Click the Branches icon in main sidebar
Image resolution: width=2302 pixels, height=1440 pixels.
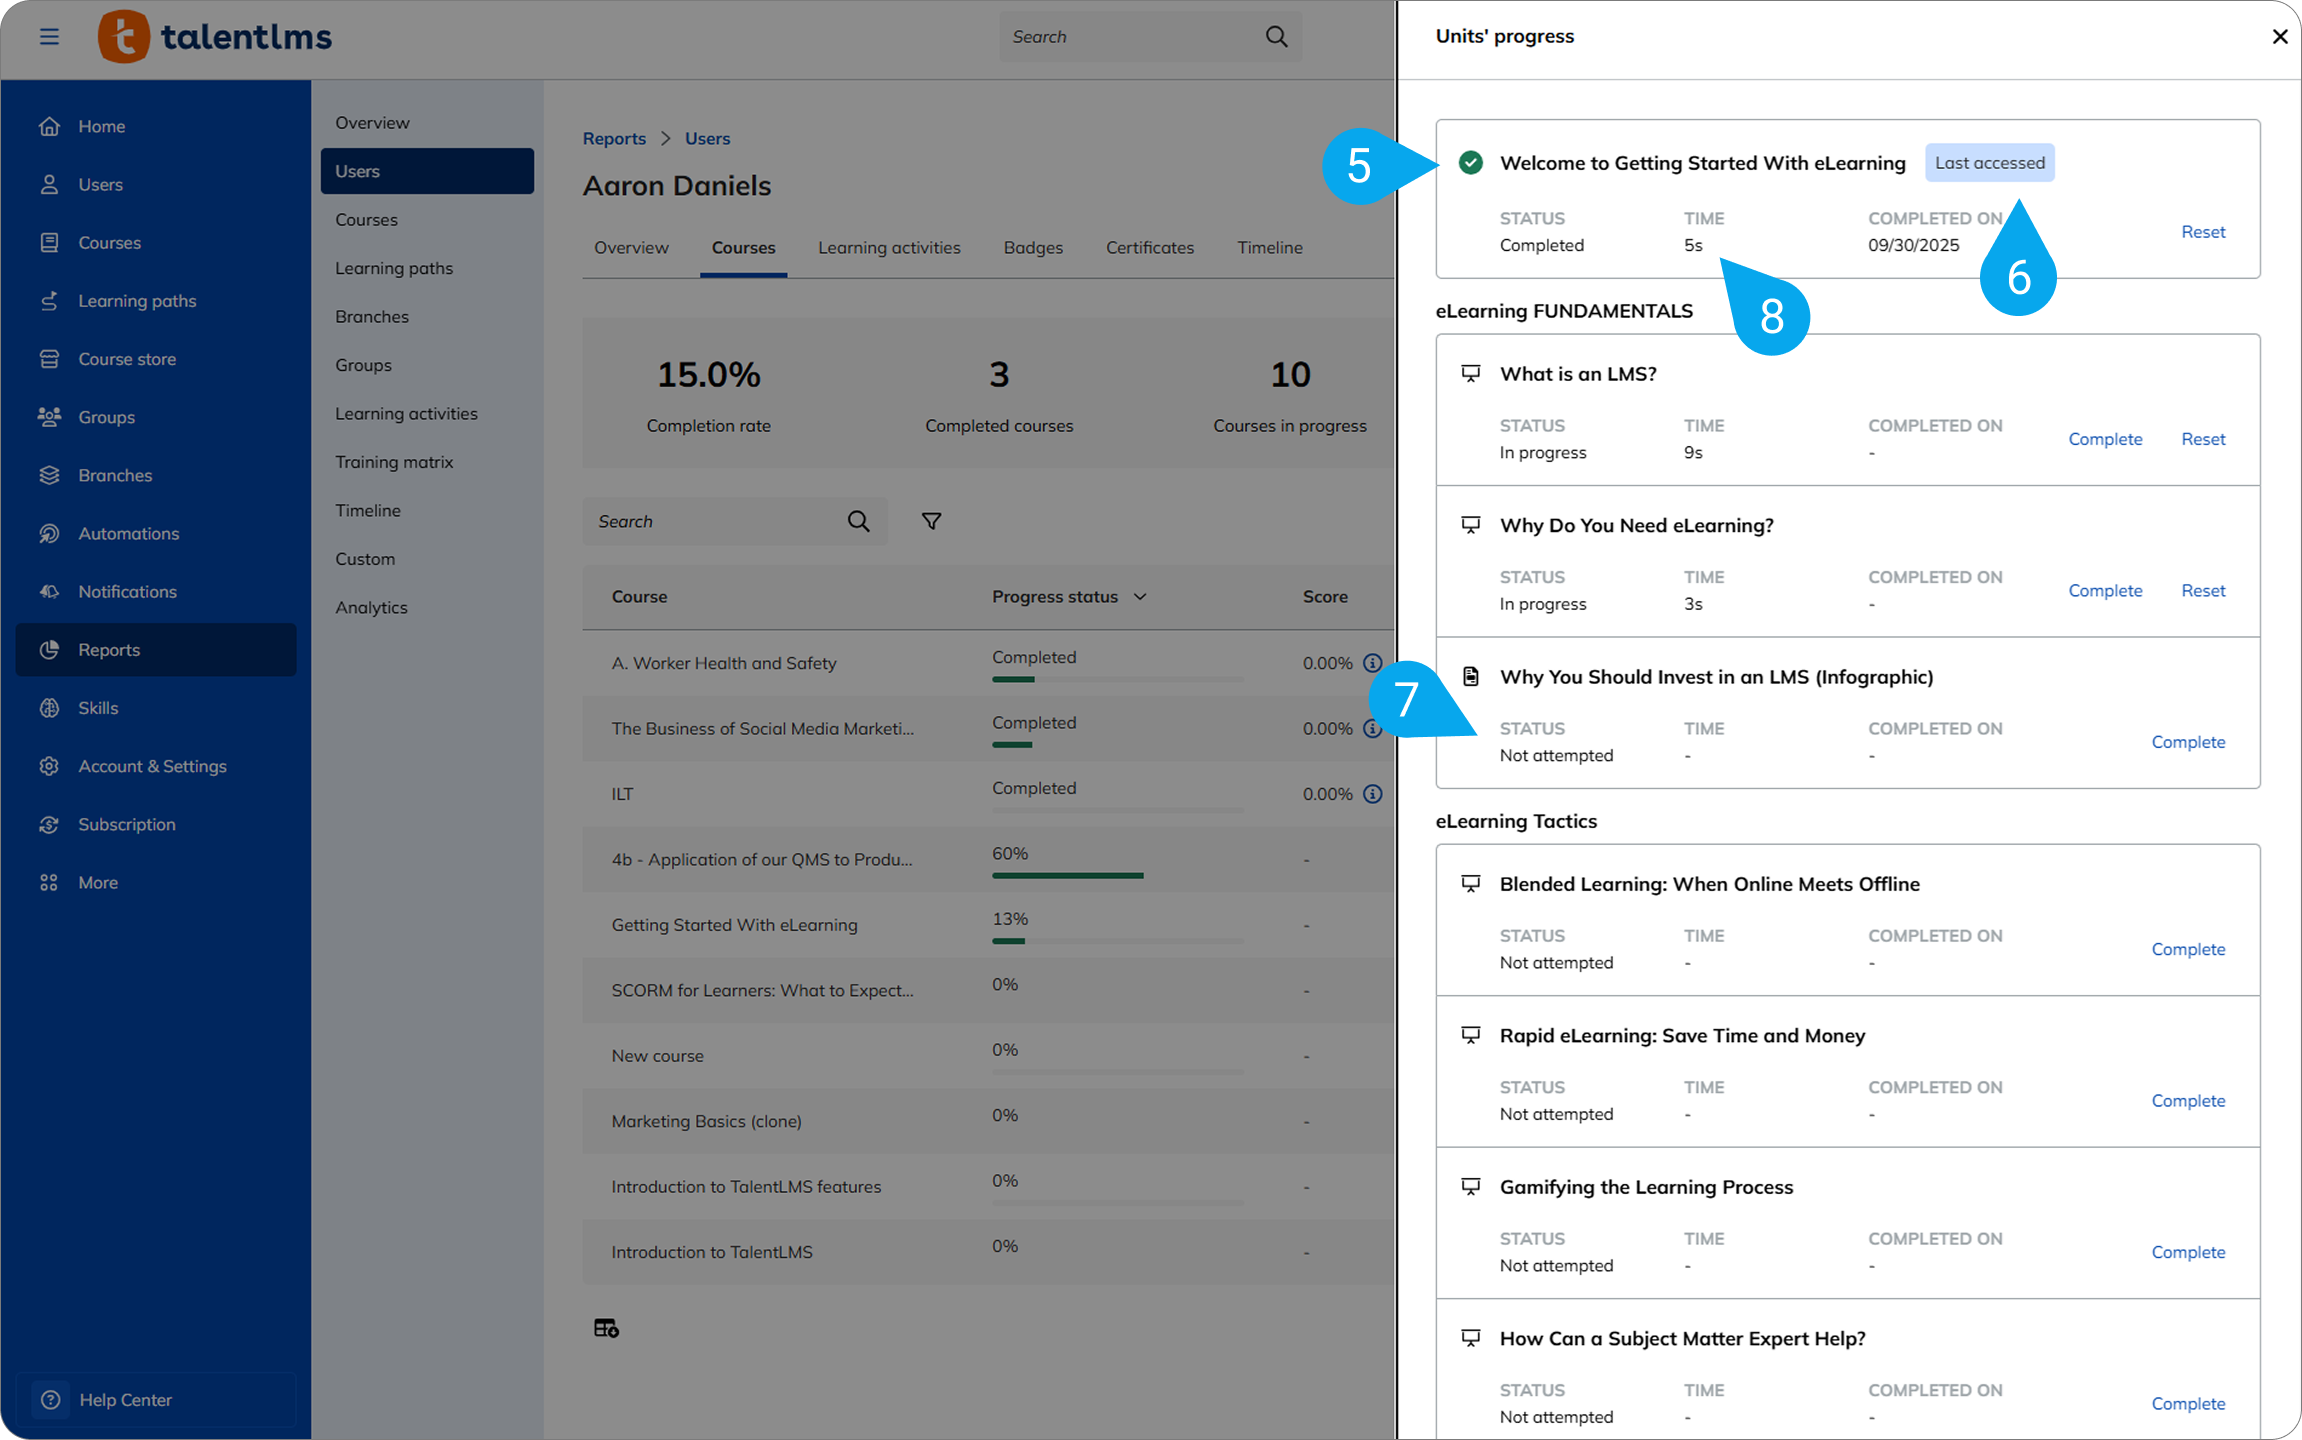(49, 475)
